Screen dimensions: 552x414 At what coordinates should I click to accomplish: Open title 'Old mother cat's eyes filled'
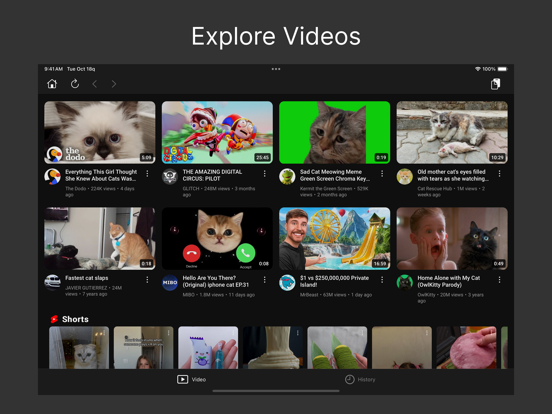click(x=453, y=175)
